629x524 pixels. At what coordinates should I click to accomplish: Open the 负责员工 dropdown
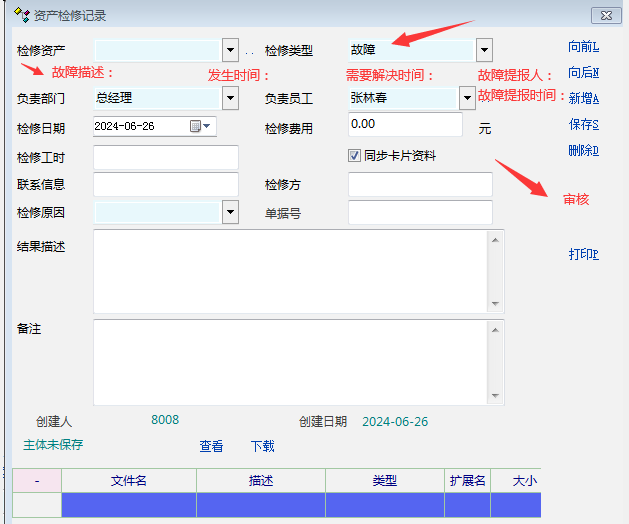[x=466, y=98]
